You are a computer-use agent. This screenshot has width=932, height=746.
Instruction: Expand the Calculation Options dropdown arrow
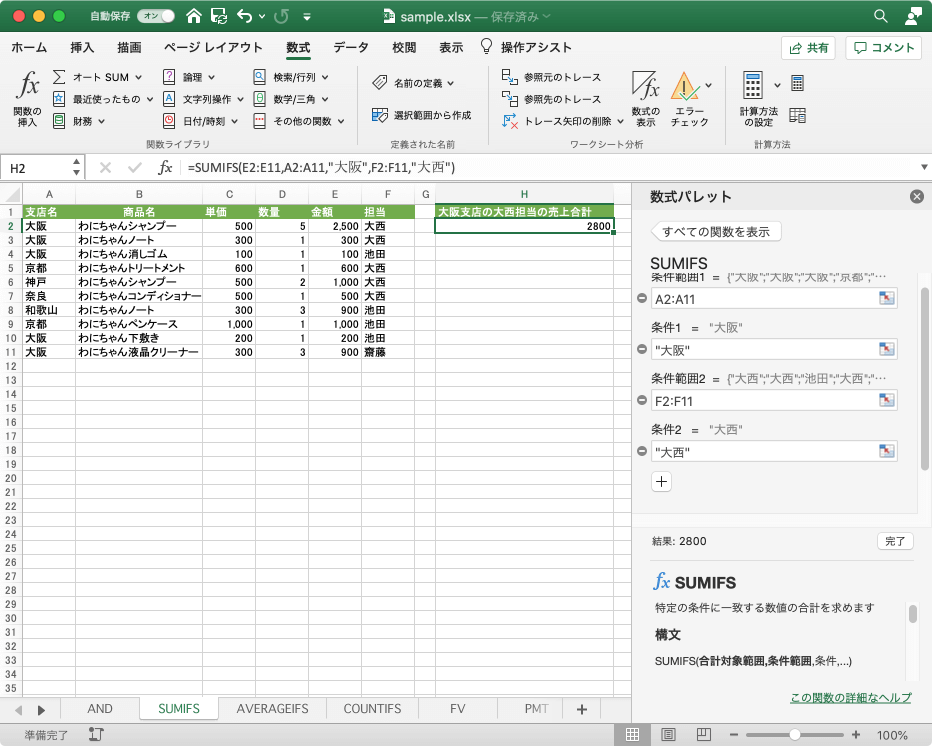click(x=777, y=85)
